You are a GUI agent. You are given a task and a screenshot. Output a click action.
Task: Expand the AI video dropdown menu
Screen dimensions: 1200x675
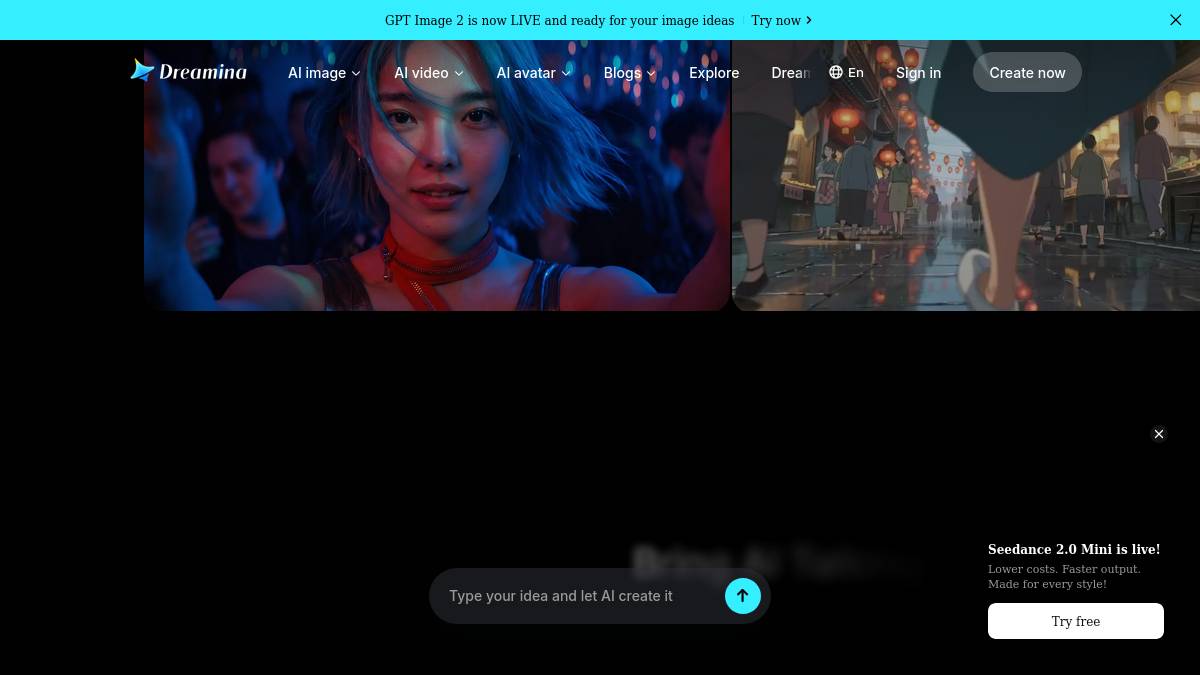point(429,73)
